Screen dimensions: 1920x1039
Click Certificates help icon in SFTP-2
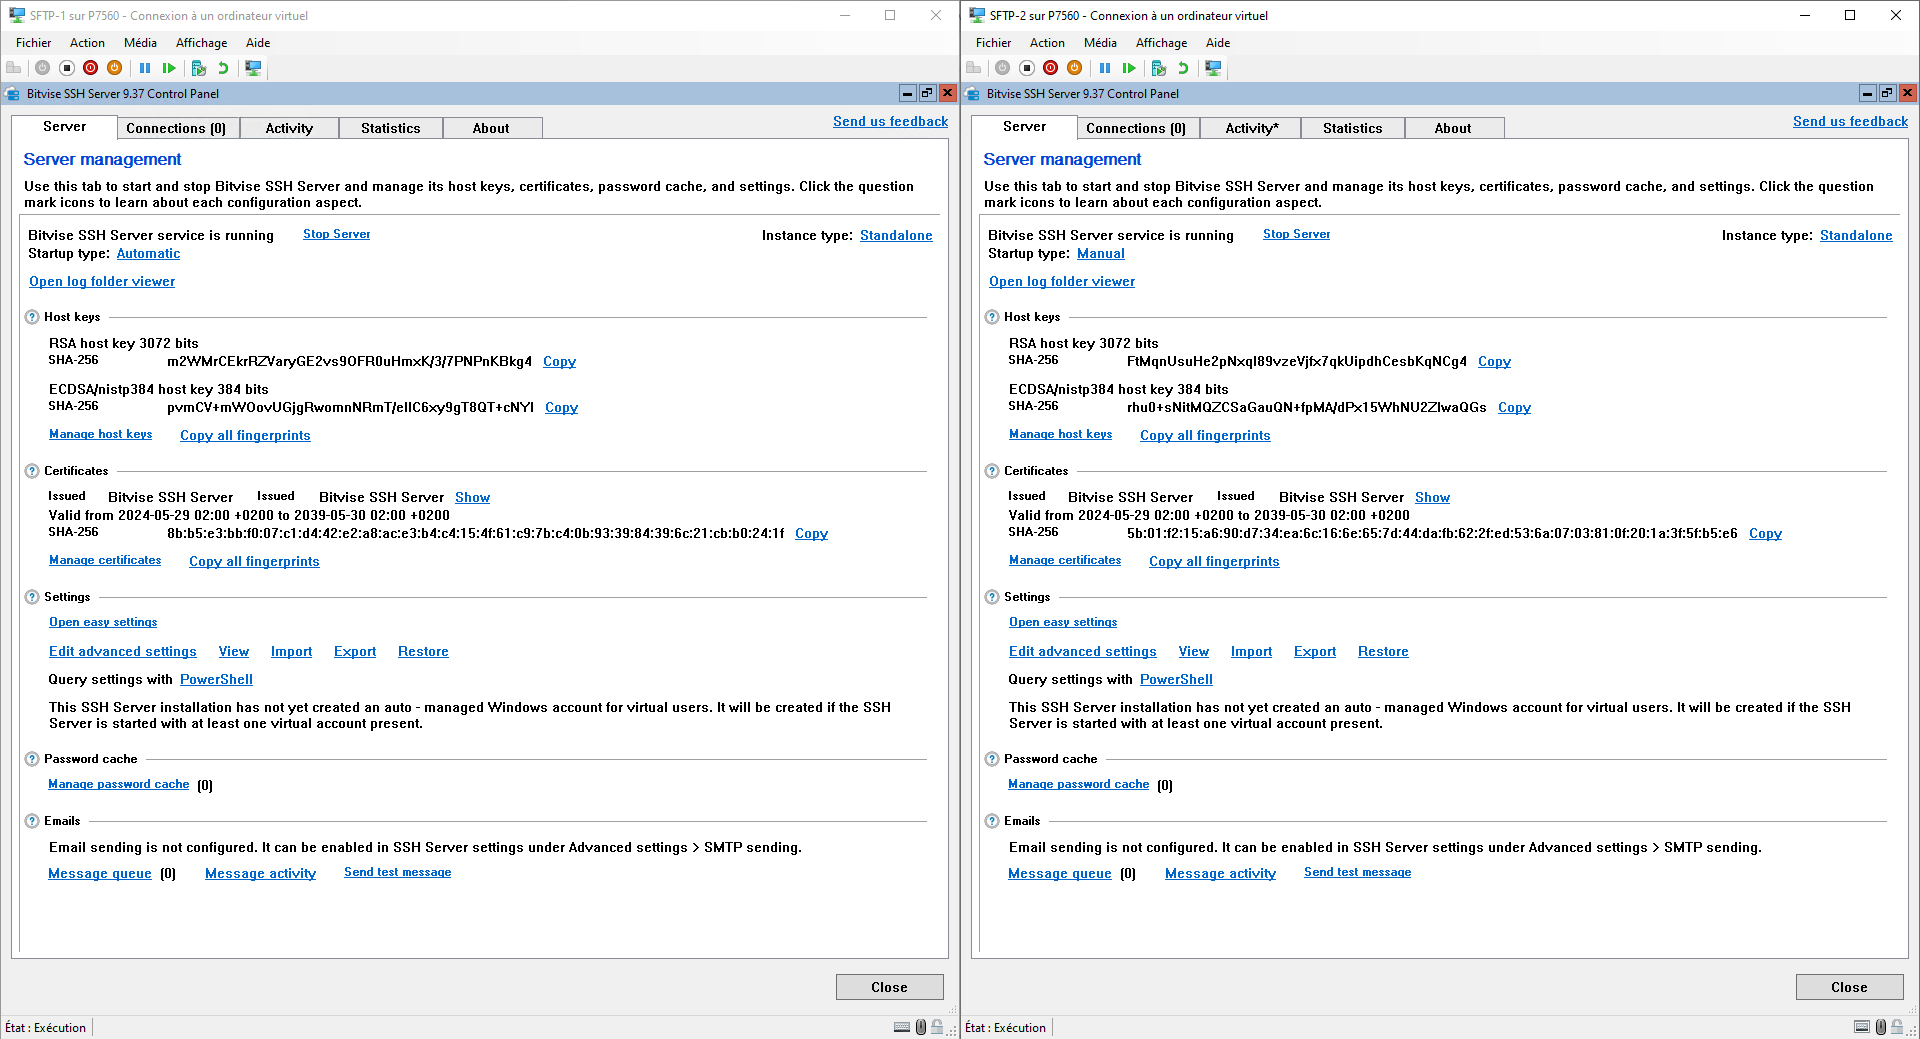(992, 471)
